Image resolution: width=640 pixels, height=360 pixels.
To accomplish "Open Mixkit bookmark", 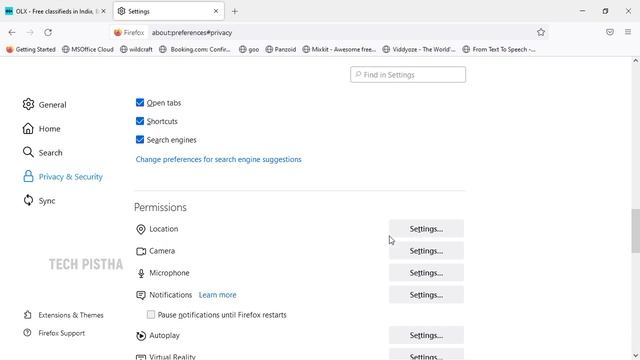I will tap(339, 49).
